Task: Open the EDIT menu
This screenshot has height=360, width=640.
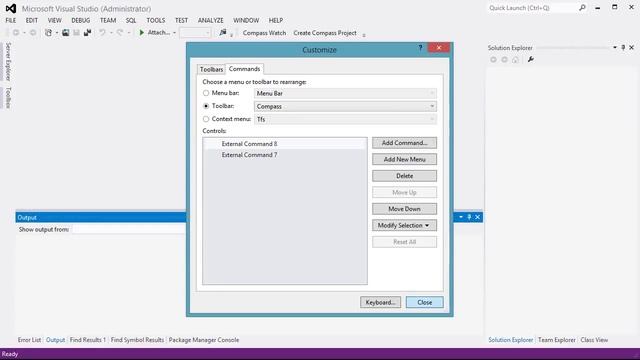Action: pyautogui.click(x=31, y=20)
